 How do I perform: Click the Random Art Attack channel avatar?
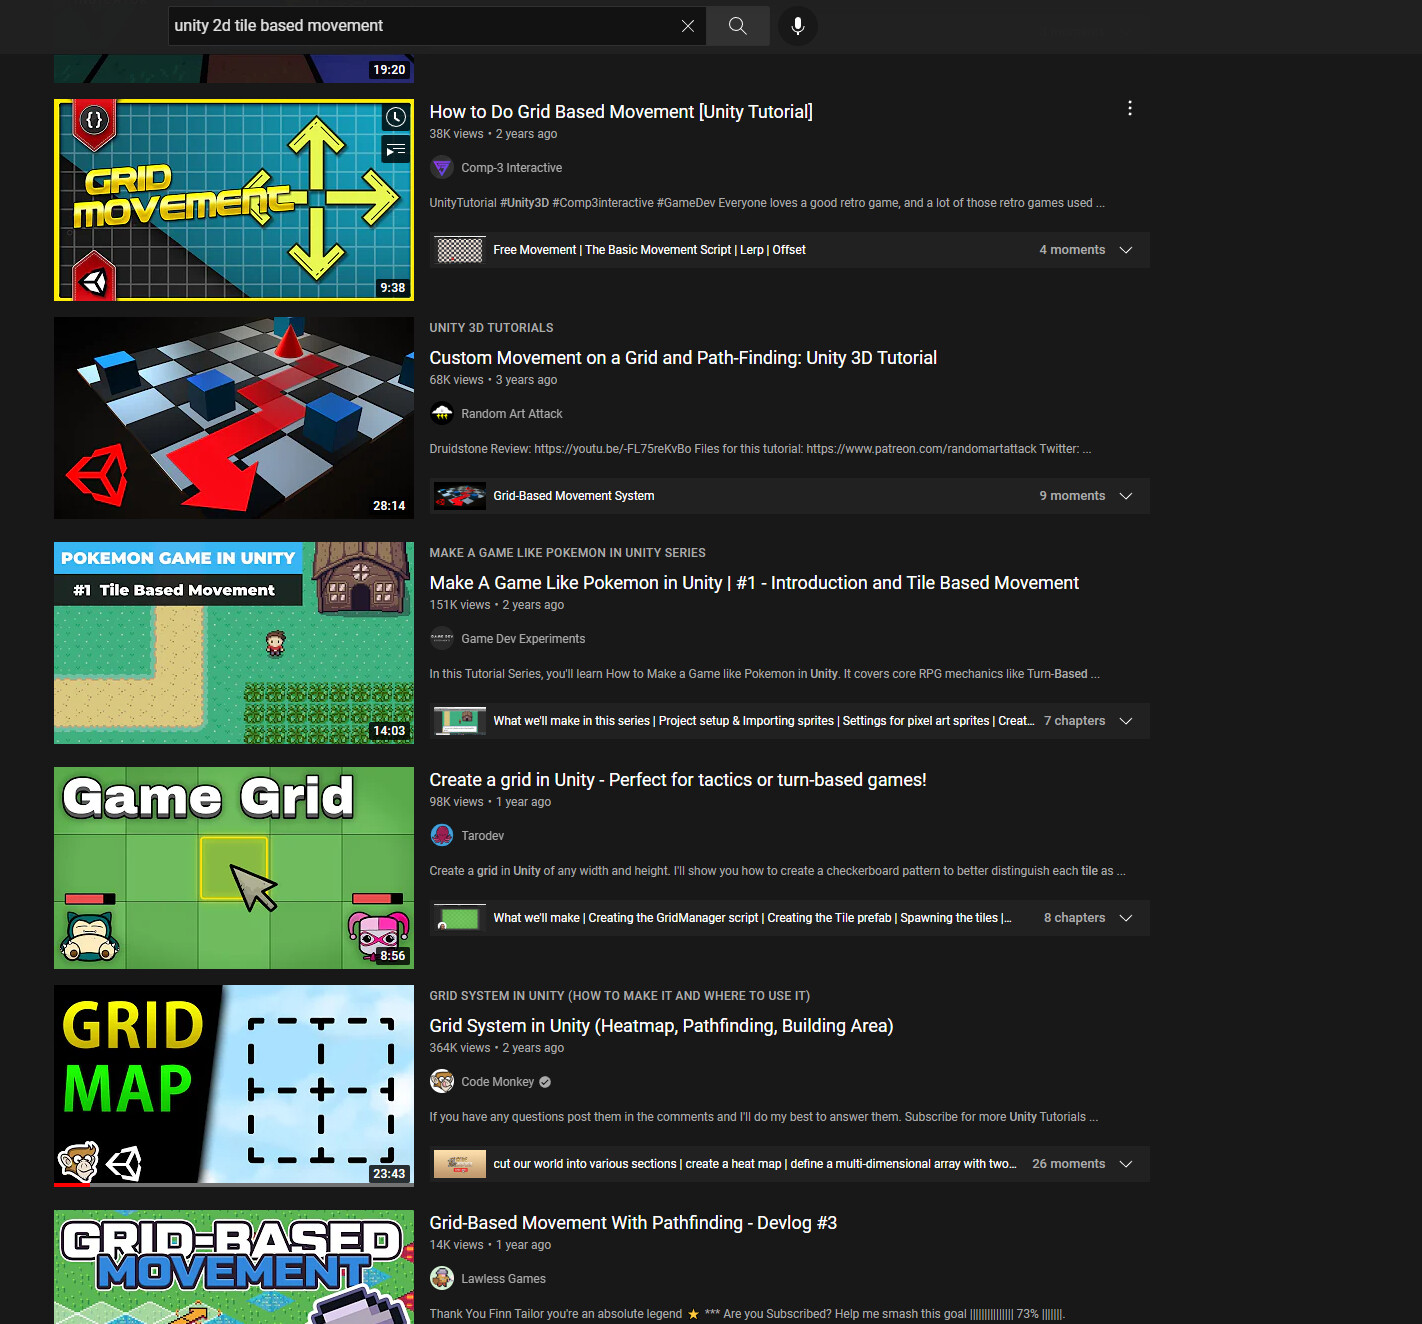click(x=442, y=413)
